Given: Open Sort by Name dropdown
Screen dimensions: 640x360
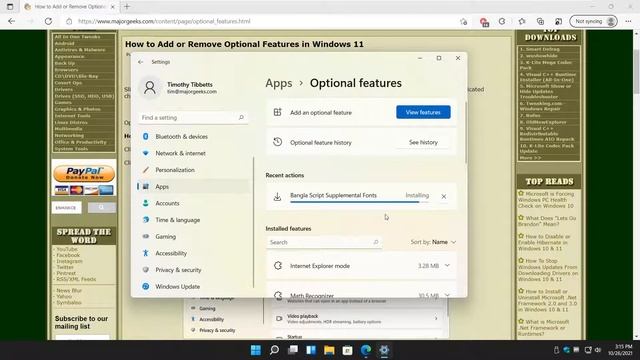Looking at the screenshot, I should pos(433,242).
